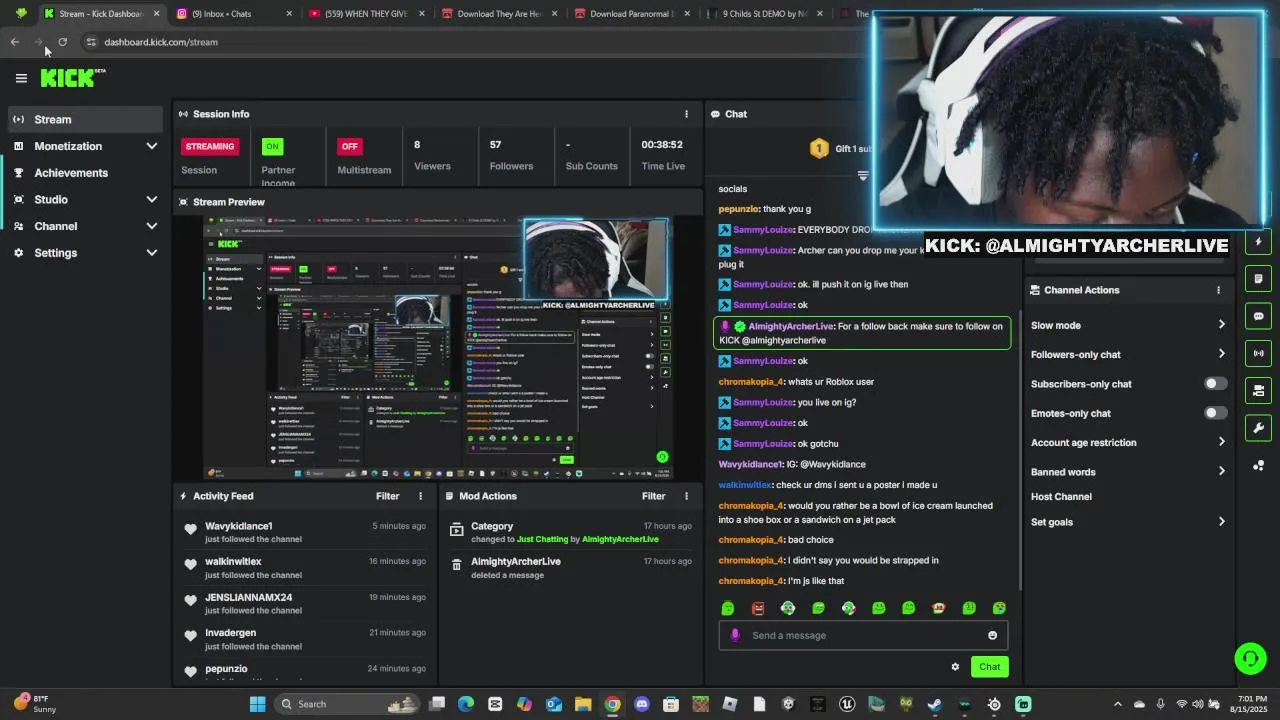
Task: Pick the first green emote in emote row
Action: coord(728,608)
